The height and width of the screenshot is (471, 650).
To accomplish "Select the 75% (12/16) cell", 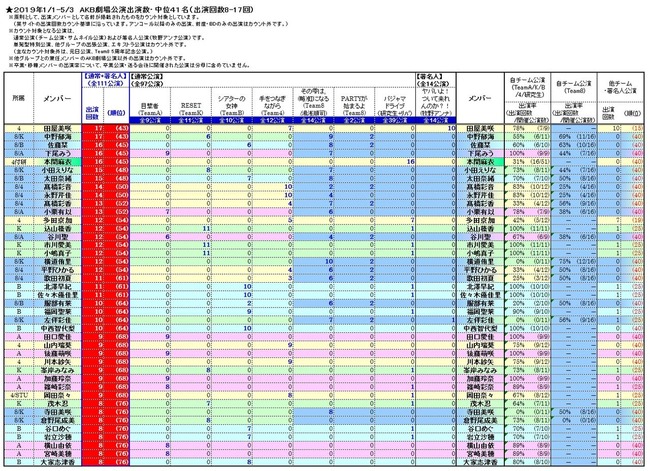I will pos(574,262).
